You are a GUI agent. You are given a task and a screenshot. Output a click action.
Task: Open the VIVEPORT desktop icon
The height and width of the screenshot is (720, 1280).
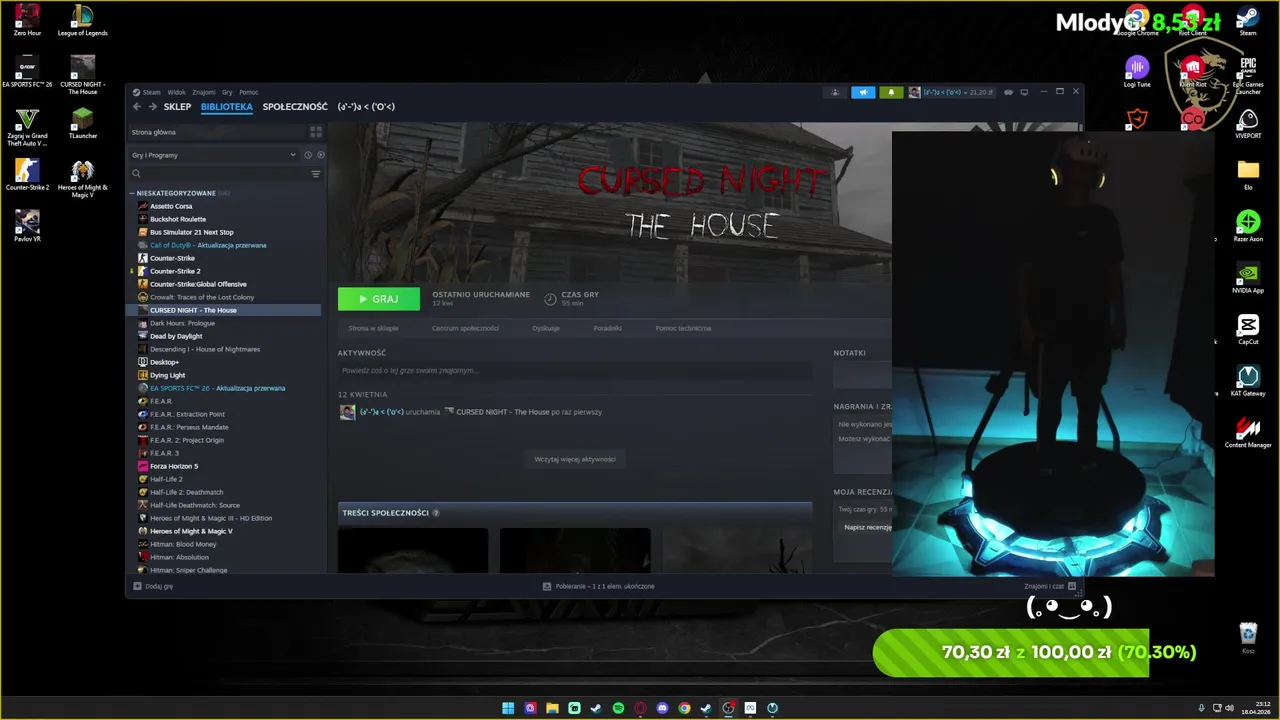tap(1248, 124)
